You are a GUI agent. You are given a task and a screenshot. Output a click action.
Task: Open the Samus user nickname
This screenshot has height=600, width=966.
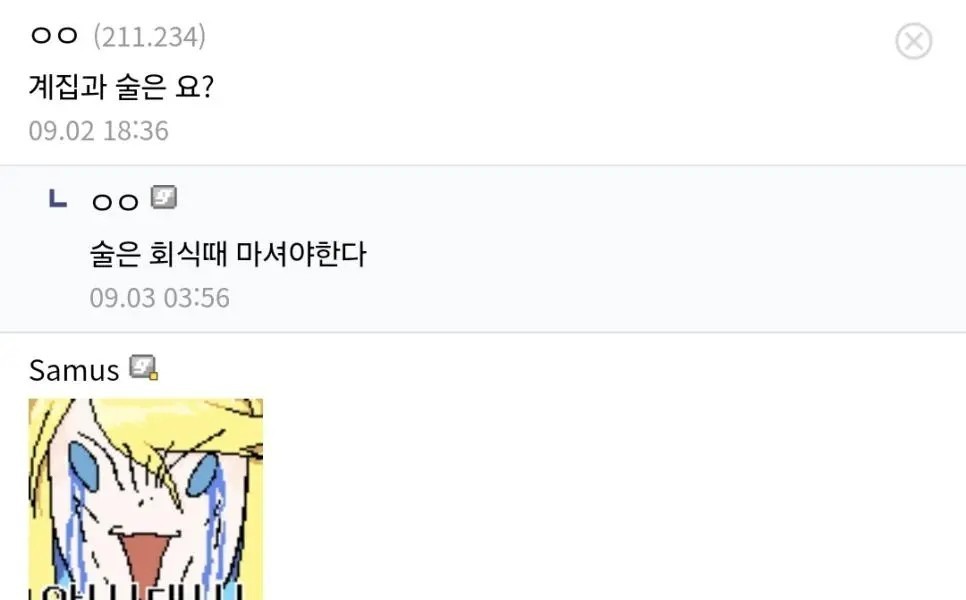click(x=74, y=370)
